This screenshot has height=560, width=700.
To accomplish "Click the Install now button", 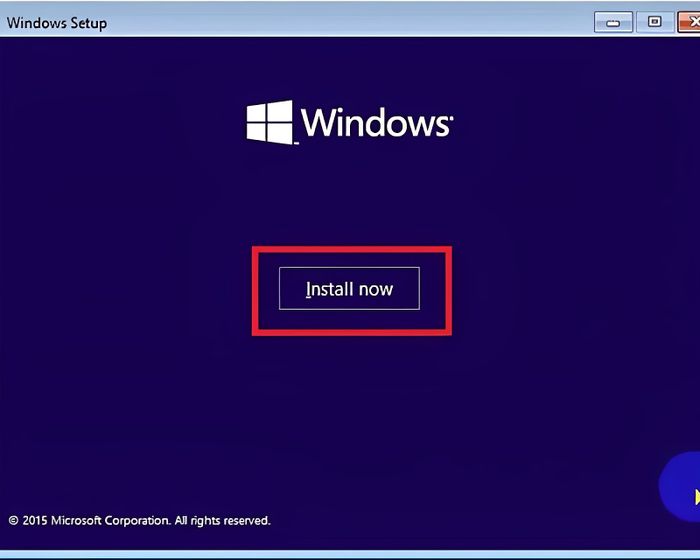I will 349,288.
